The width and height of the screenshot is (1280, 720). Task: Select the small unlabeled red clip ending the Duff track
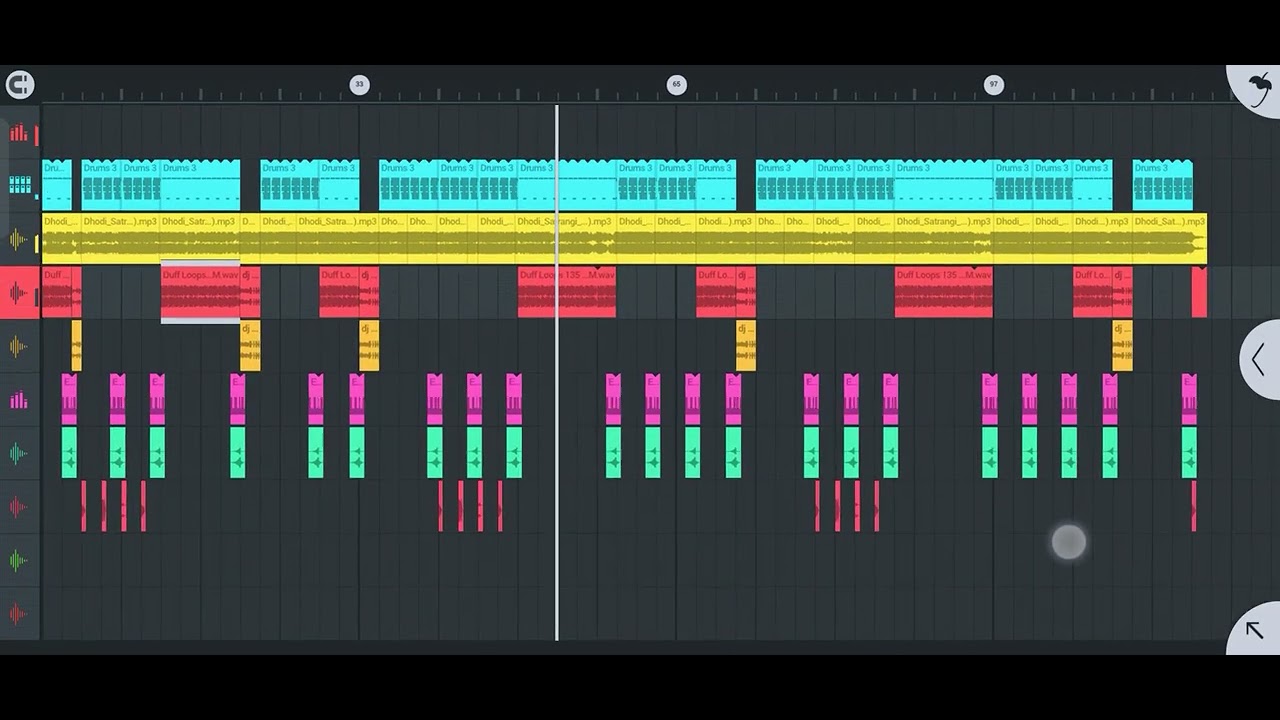click(1199, 293)
